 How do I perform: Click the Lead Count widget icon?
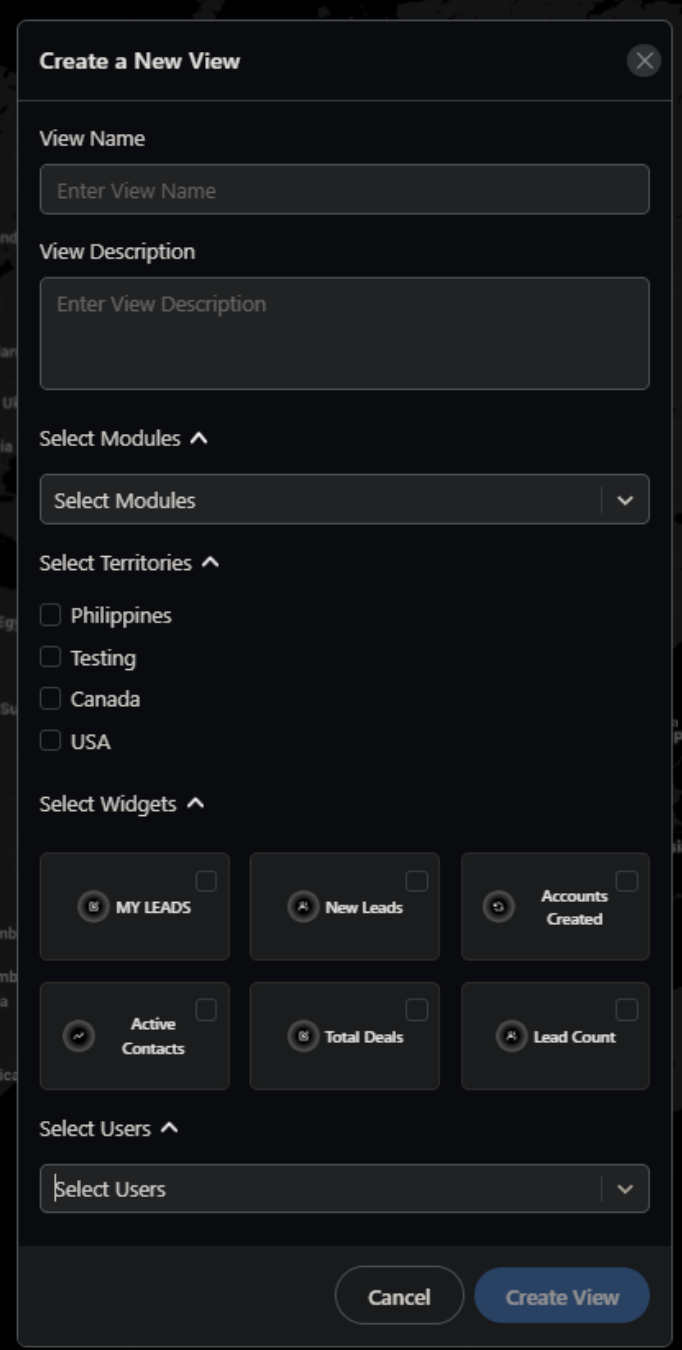tap(512, 1036)
